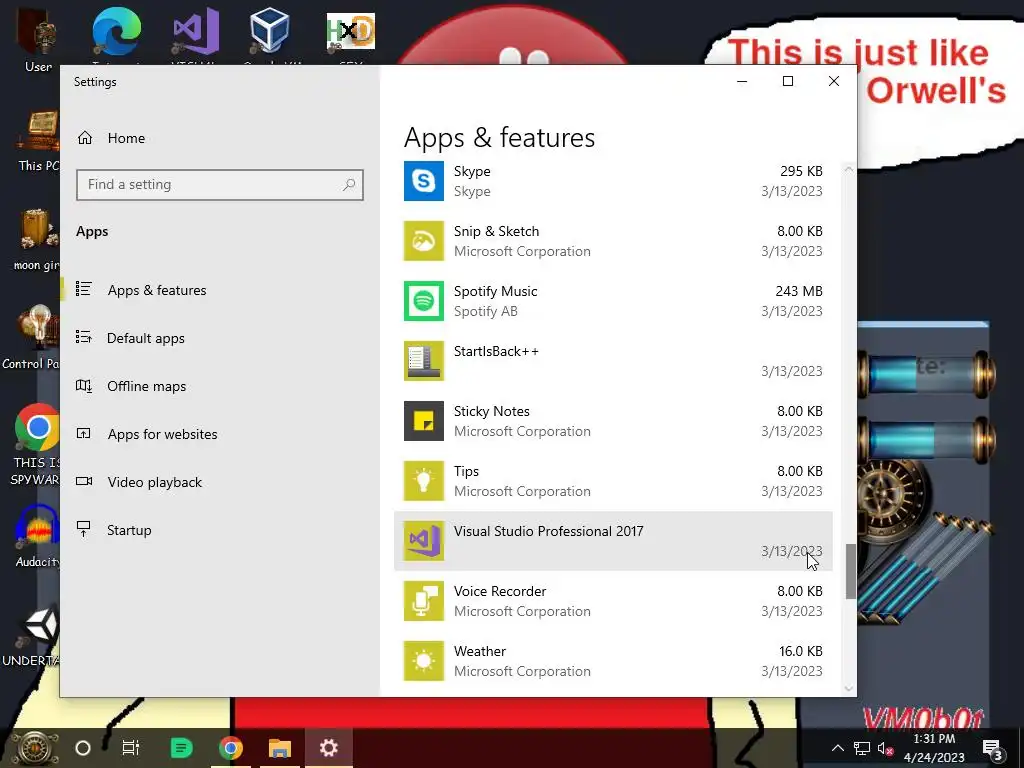This screenshot has width=1024, height=768.
Task: Open the green chat app on taskbar
Action: point(181,748)
